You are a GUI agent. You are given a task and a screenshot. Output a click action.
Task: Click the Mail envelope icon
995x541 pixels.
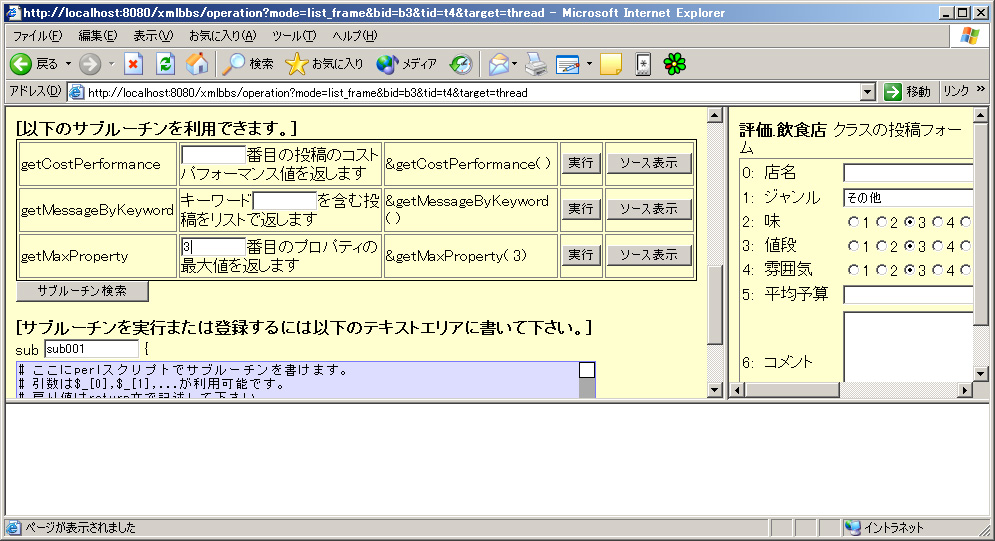pos(499,64)
